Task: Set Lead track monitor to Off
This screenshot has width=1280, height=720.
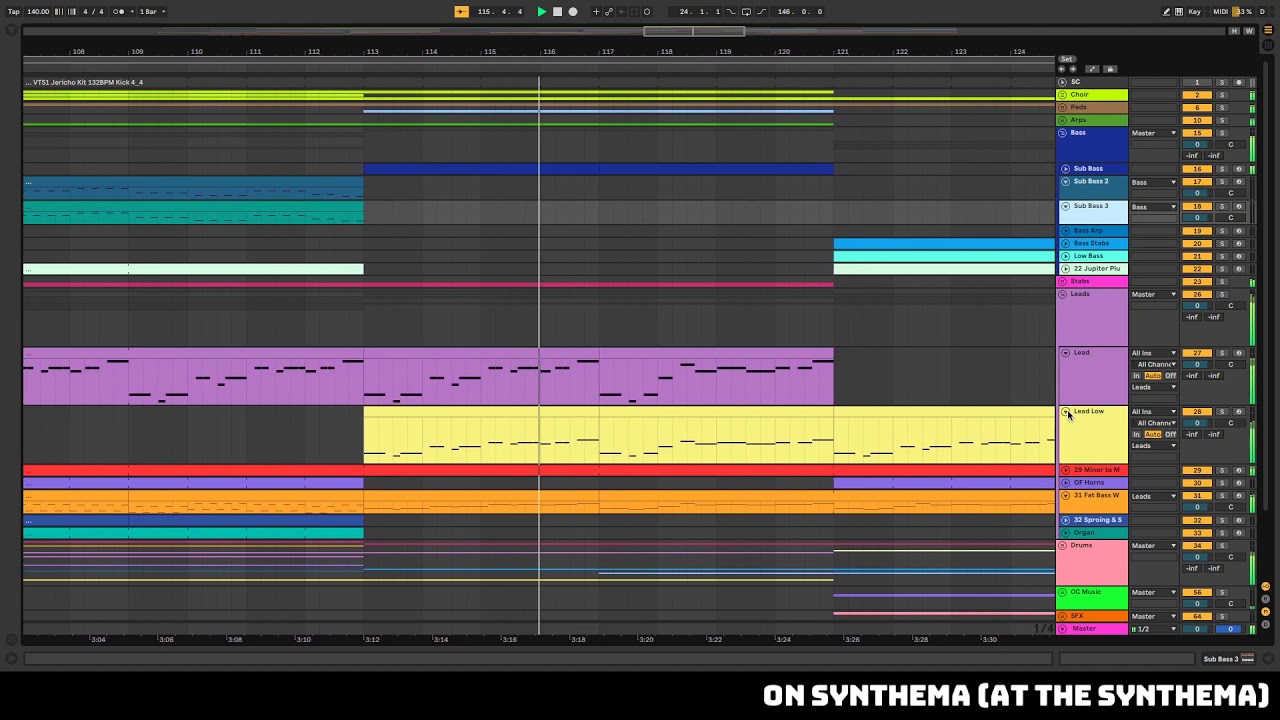Action: 1171,376
